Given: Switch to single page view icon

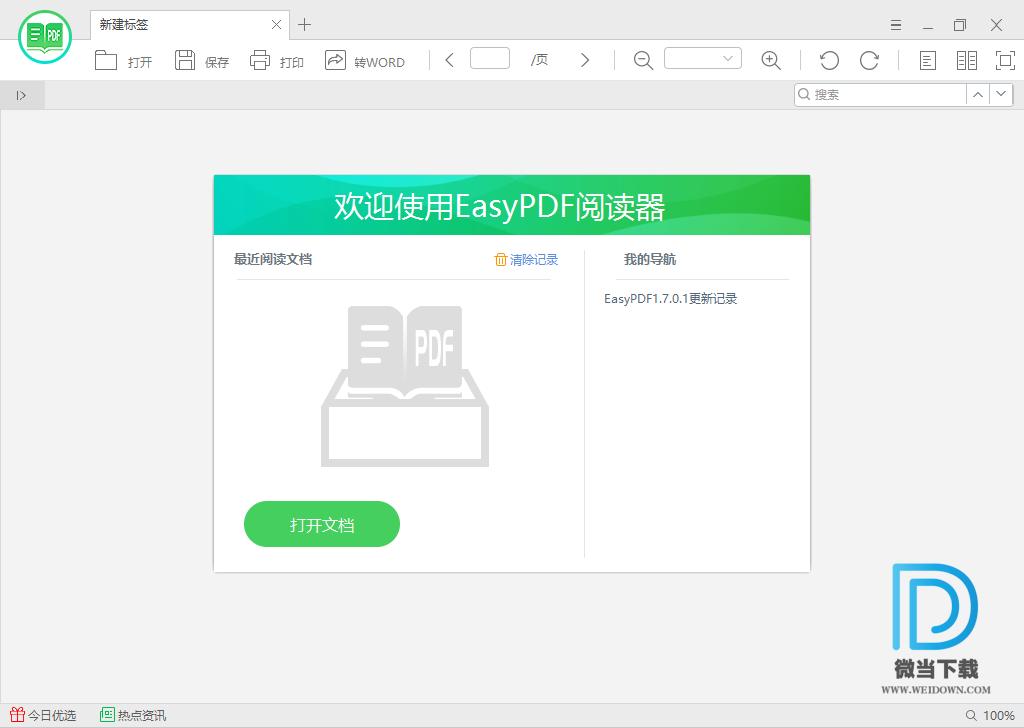Looking at the screenshot, I should coord(927,61).
